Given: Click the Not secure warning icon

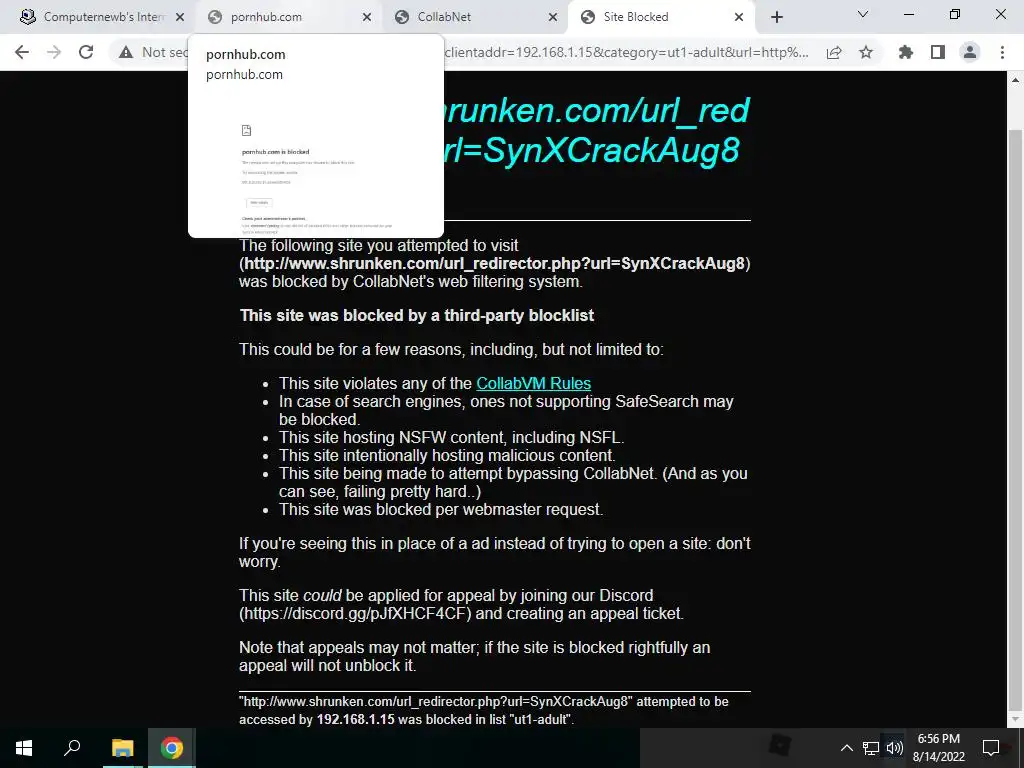Looking at the screenshot, I should [x=126, y=52].
